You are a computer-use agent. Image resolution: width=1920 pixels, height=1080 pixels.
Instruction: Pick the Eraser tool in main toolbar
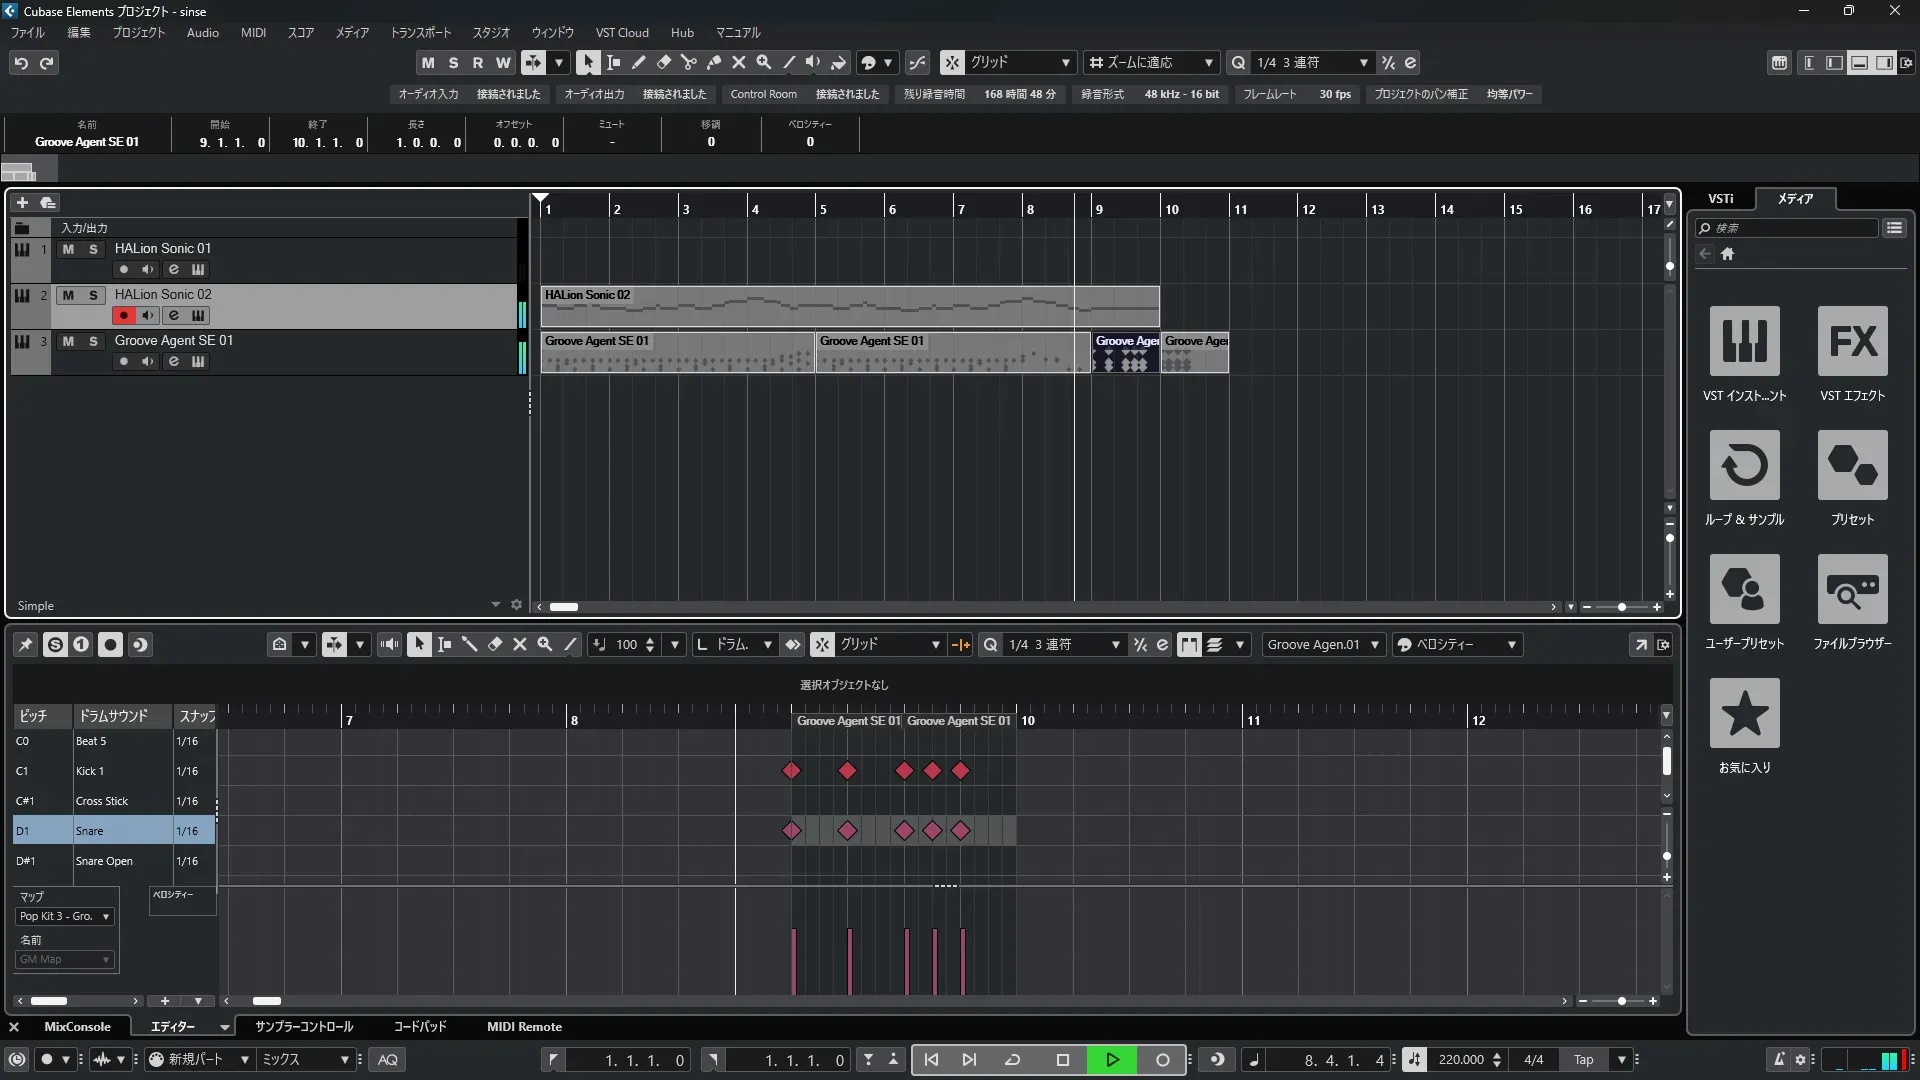[663, 62]
